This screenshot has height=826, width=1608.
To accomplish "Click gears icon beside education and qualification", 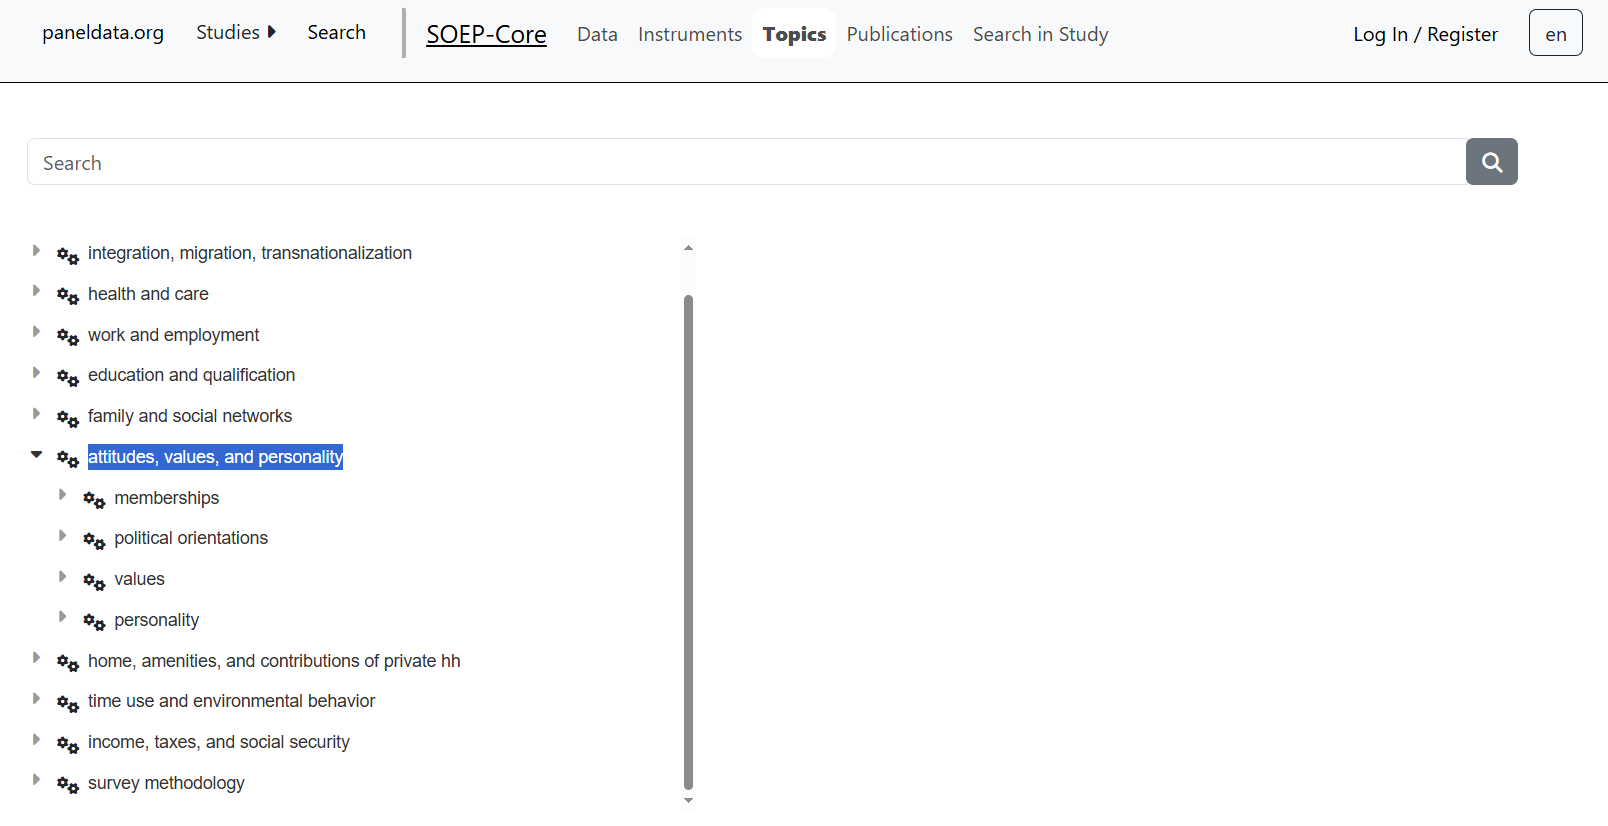I will [x=68, y=378].
